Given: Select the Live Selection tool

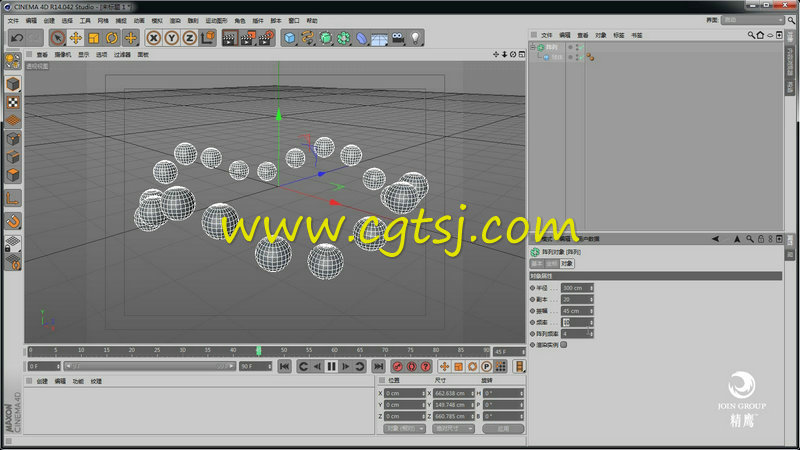Looking at the screenshot, I should (58, 38).
